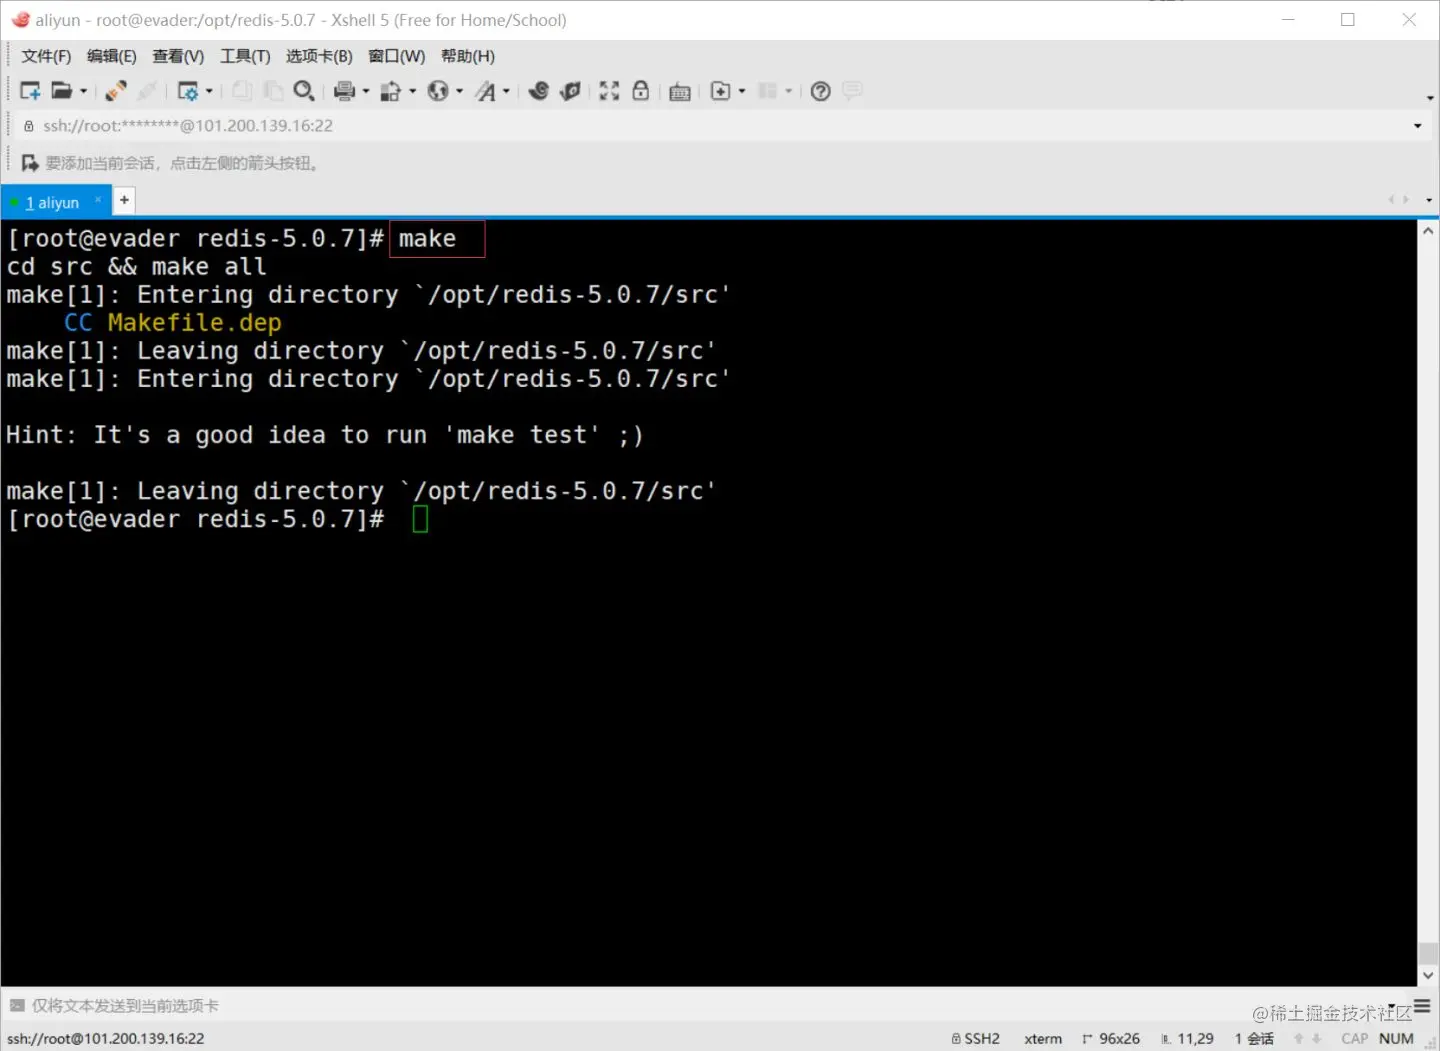Open the 查看(V) menu

tap(178, 56)
